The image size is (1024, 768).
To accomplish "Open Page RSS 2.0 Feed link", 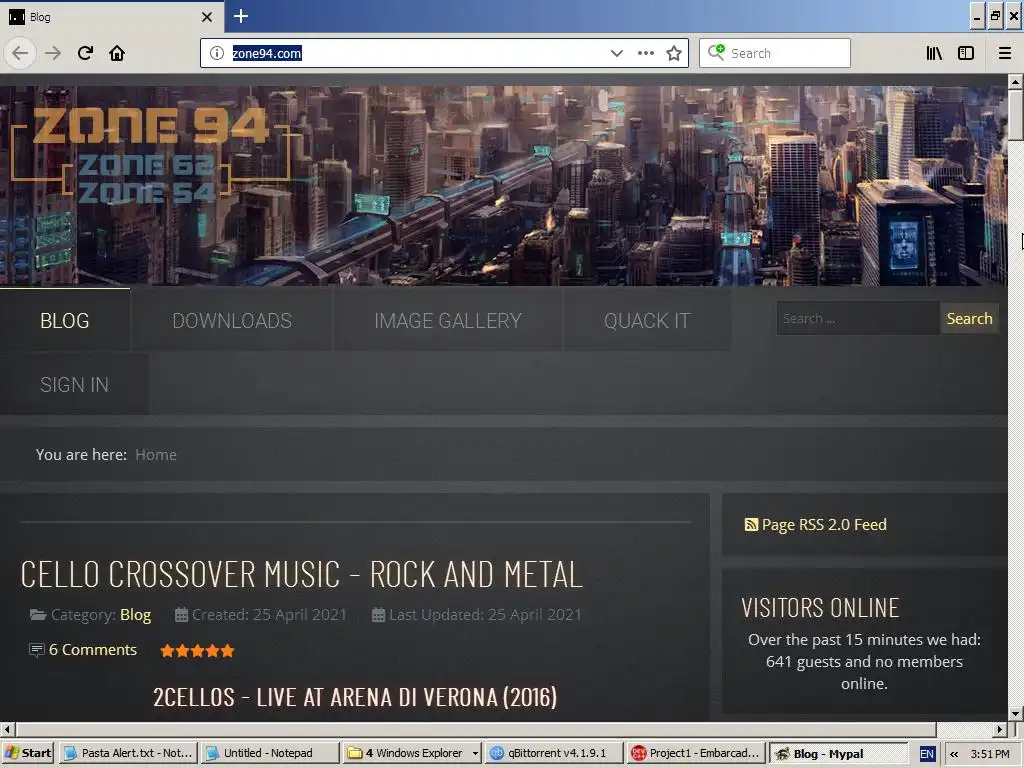I will [824, 524].
